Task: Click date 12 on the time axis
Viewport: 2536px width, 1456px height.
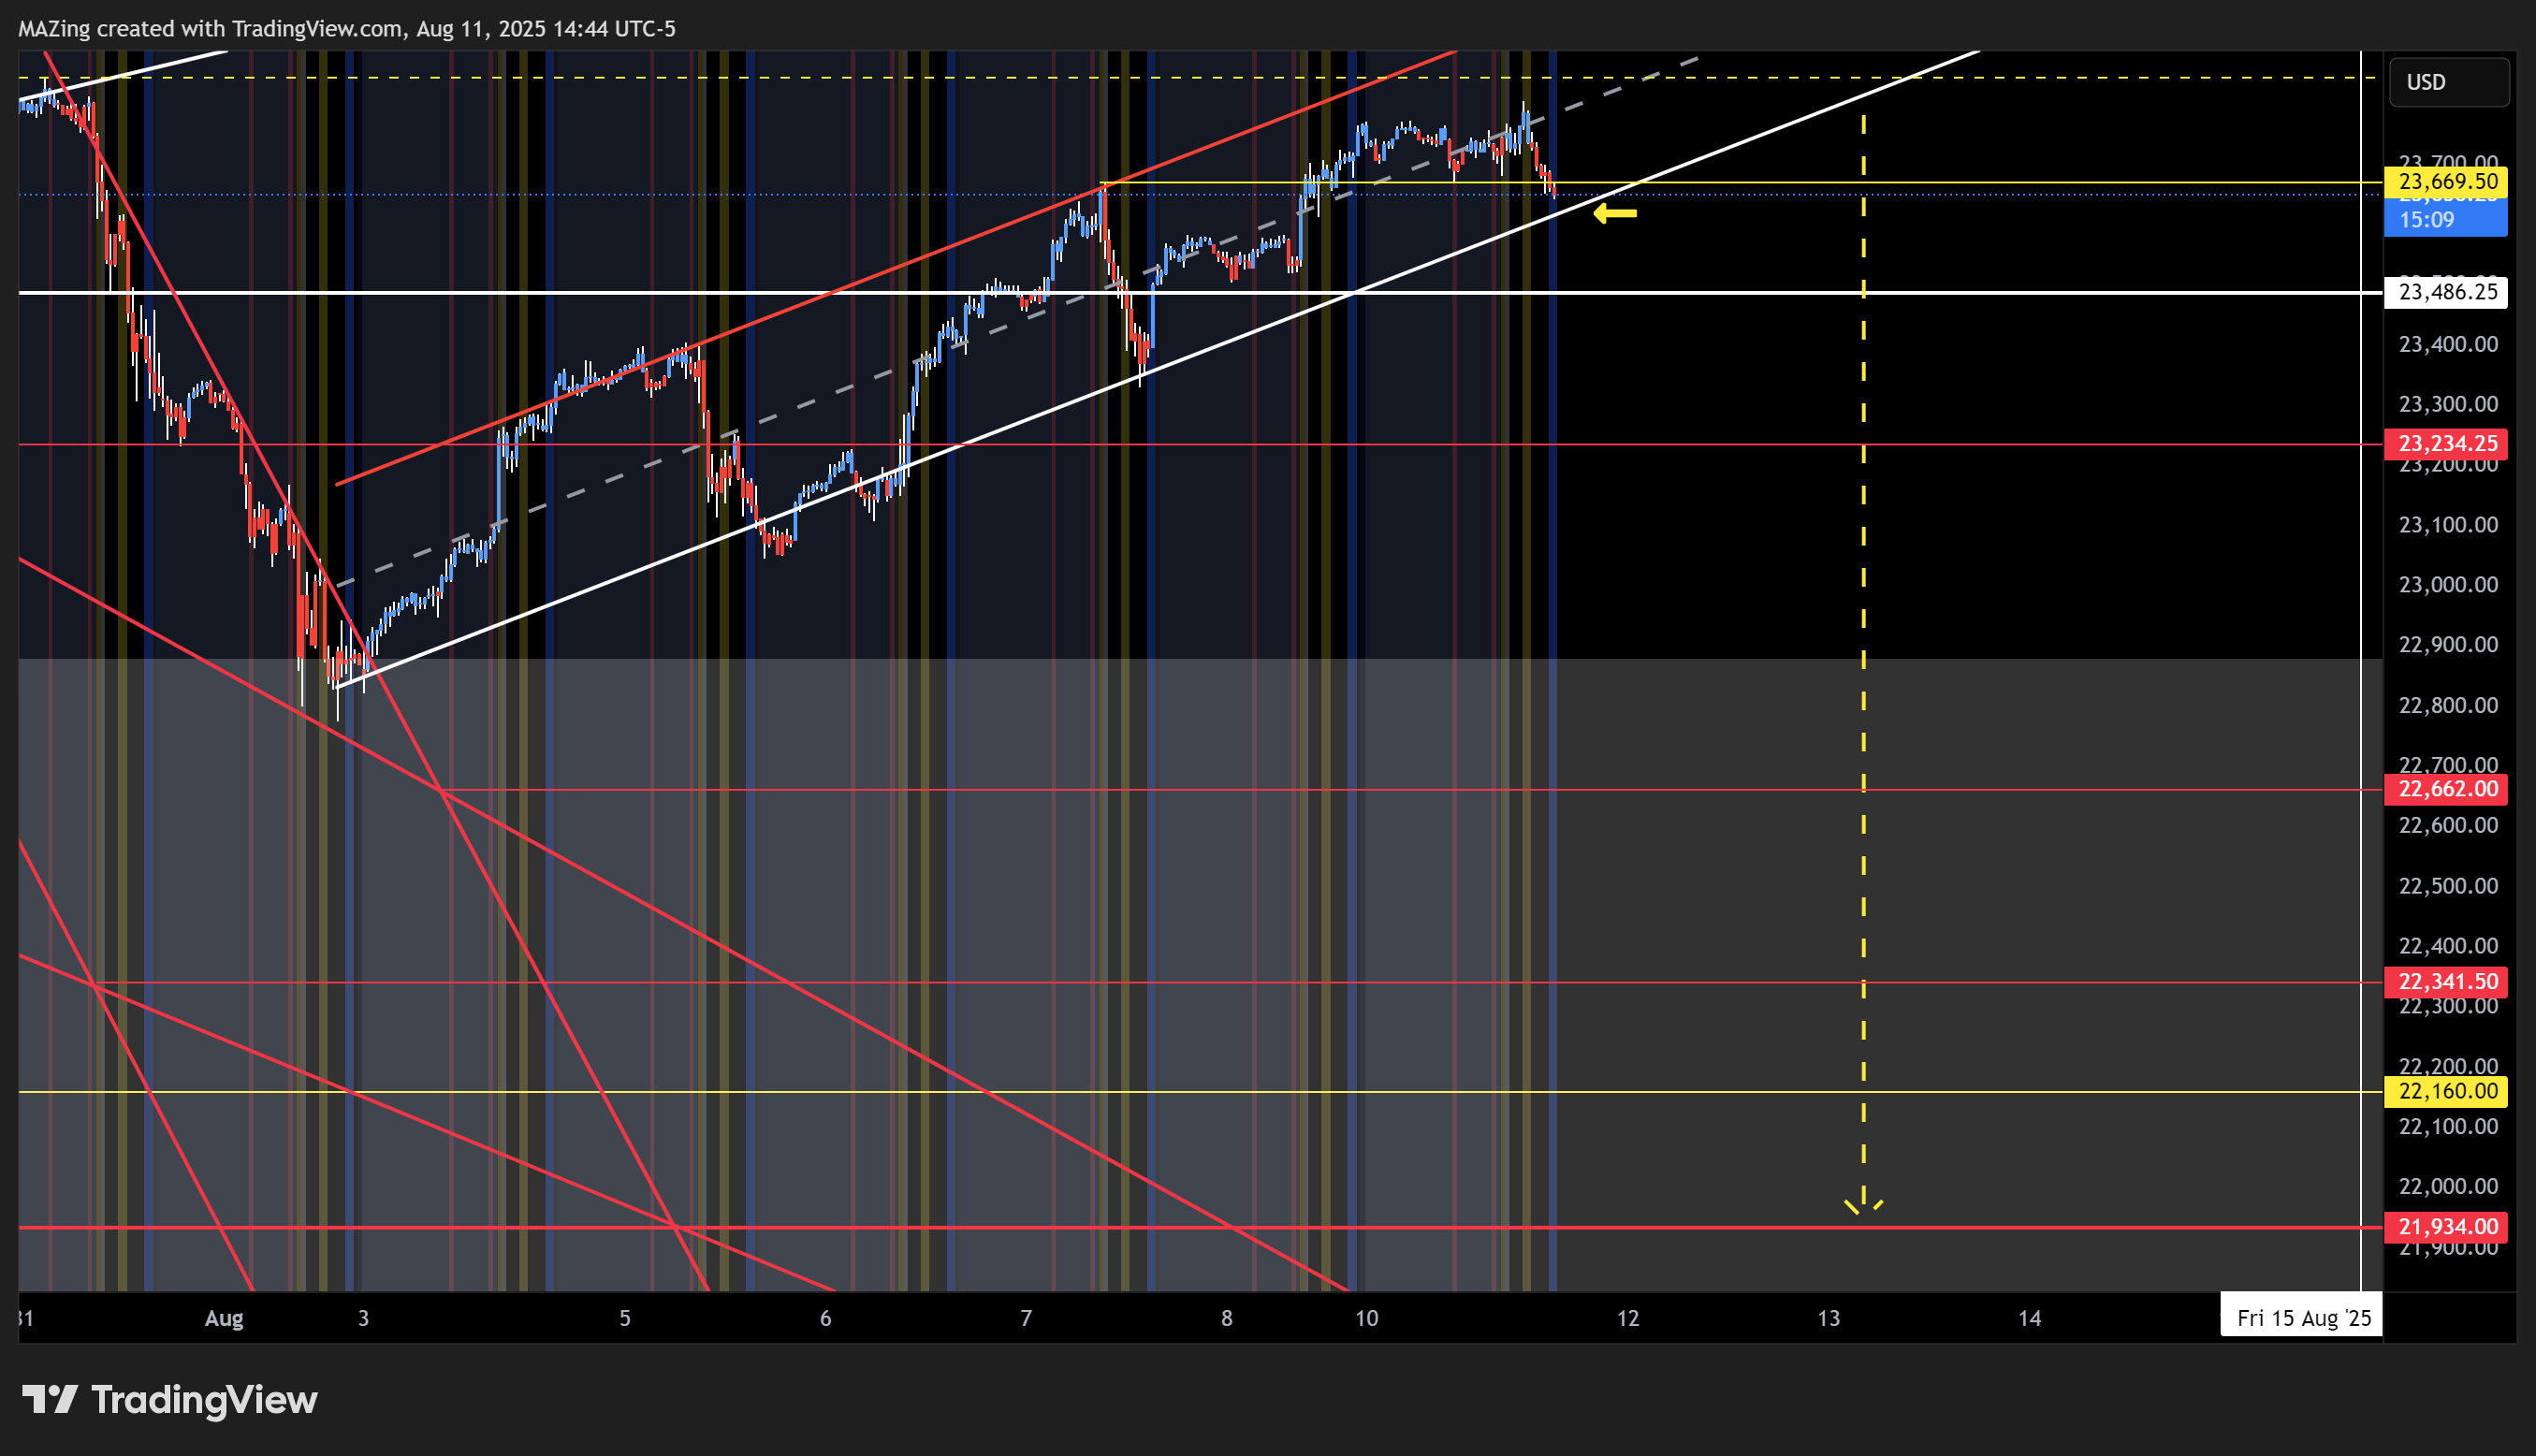Action: tap(1629, 1319)
